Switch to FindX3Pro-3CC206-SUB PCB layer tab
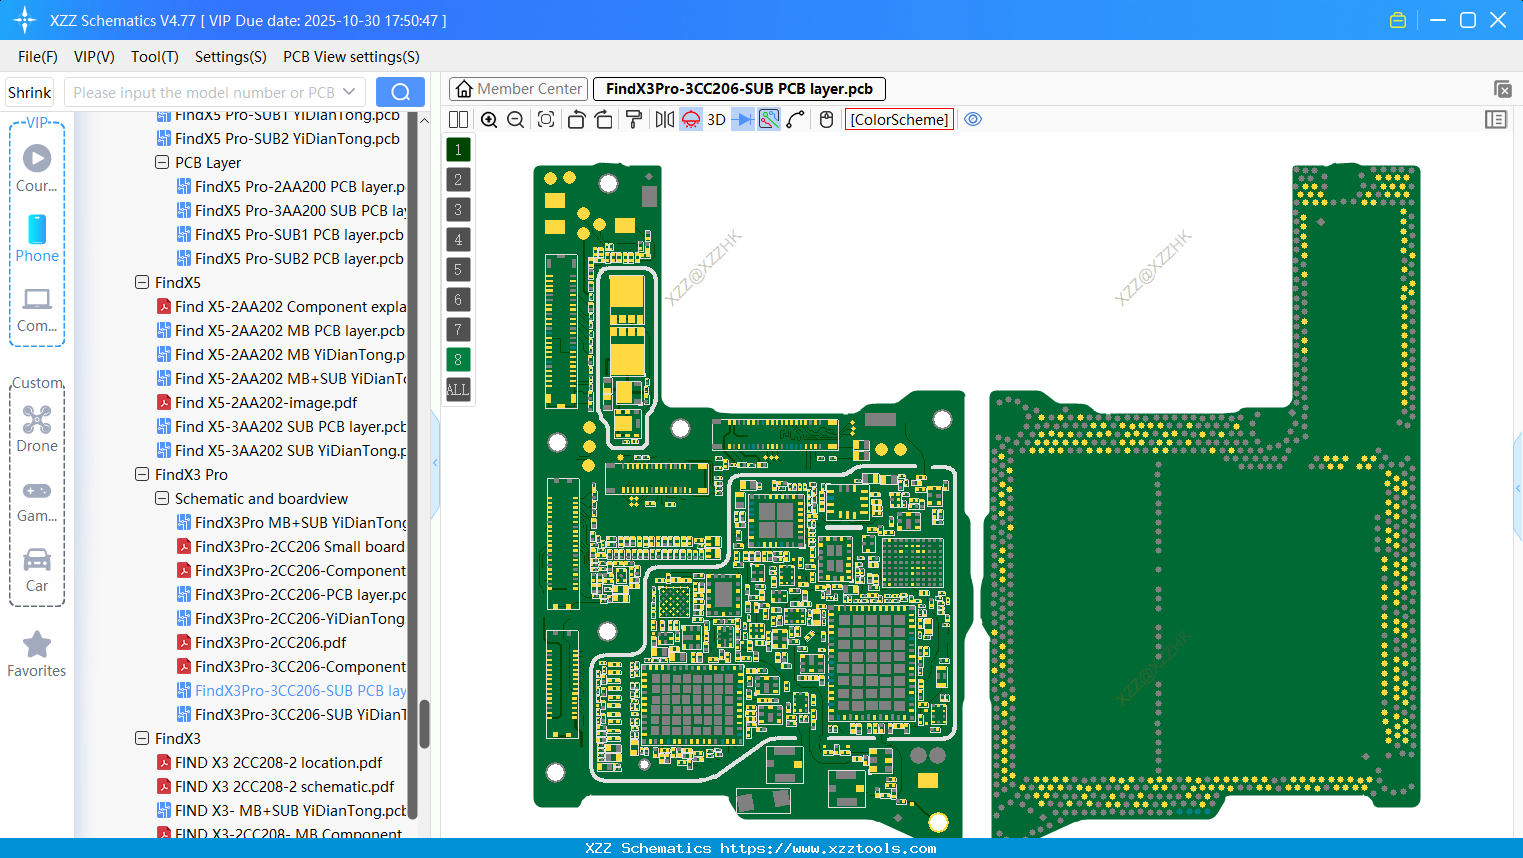The height and width of the screenshot is (858, 1523). click(x=738, y=88)
